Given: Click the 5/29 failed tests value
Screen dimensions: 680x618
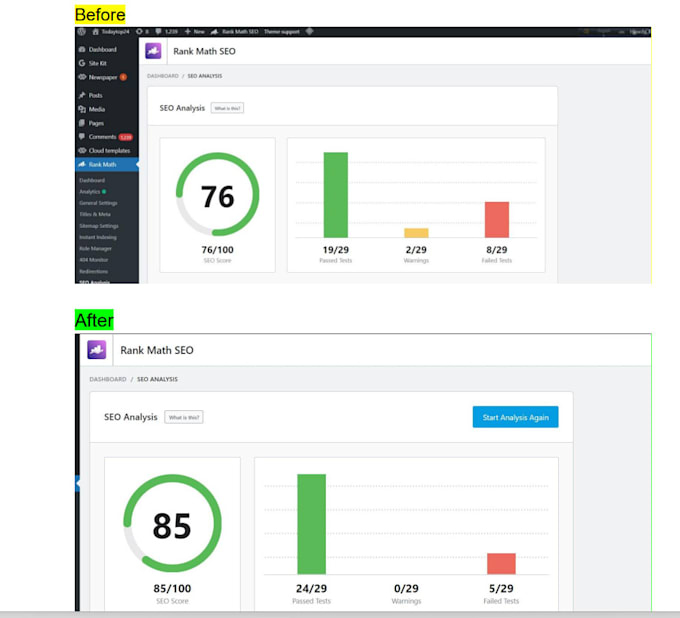Looking at the screenshot, I should coord(501,589).
